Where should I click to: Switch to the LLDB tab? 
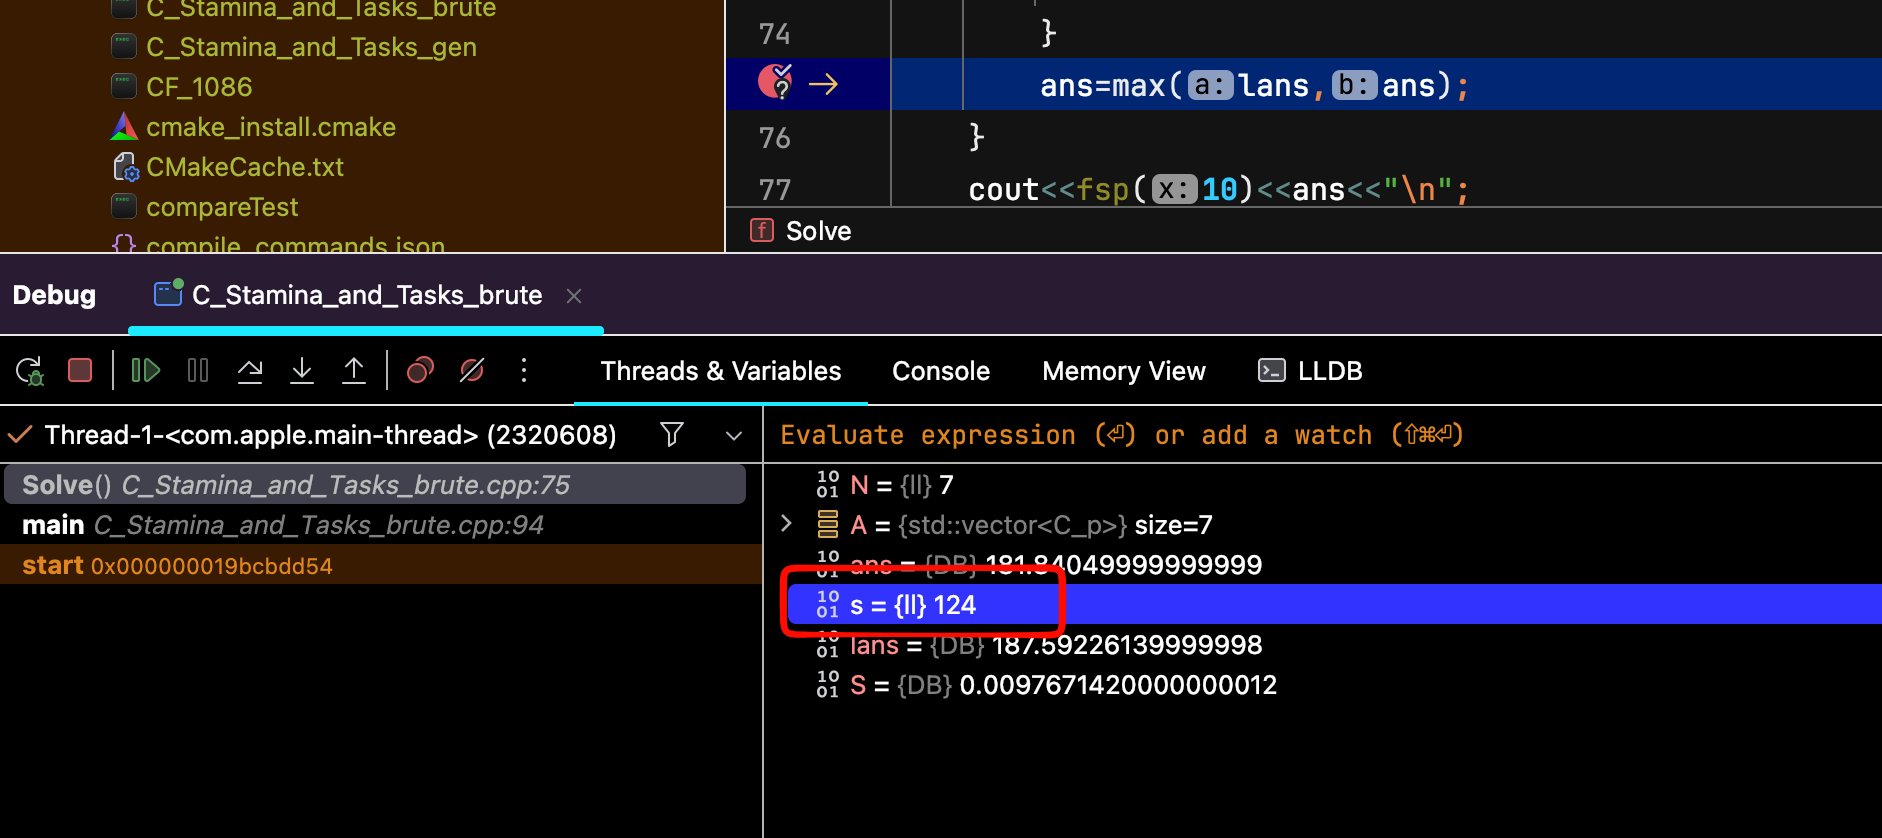click(x=1310, y=371)
